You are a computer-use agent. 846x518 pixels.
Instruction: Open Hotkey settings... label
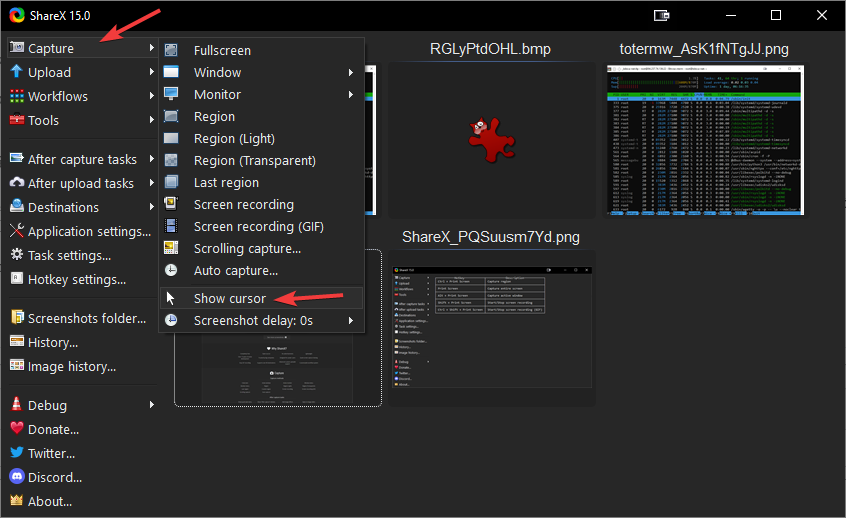pyautogui.click(x=77, y=280)
